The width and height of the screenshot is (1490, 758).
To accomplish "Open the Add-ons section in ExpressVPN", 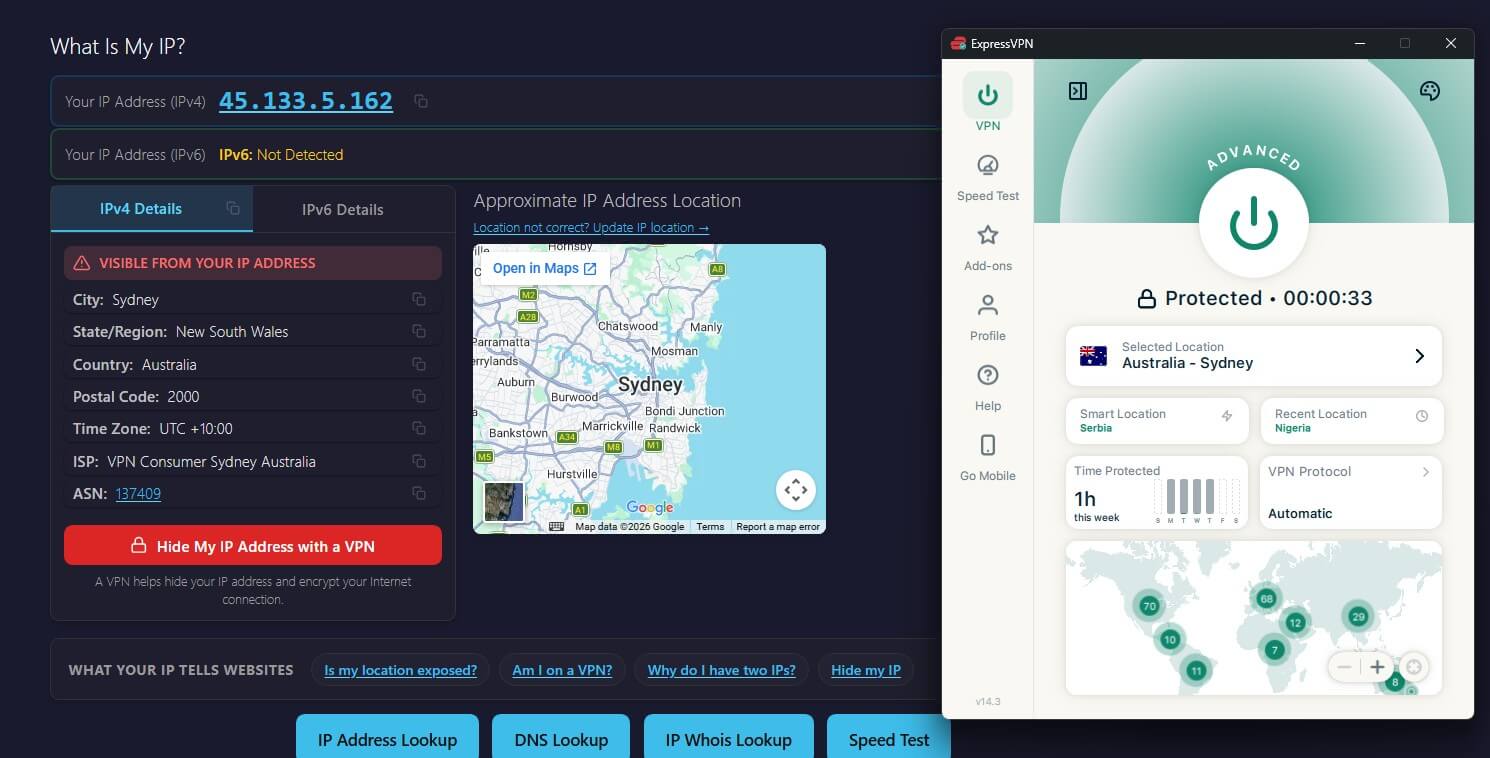I will coord(988,249).
